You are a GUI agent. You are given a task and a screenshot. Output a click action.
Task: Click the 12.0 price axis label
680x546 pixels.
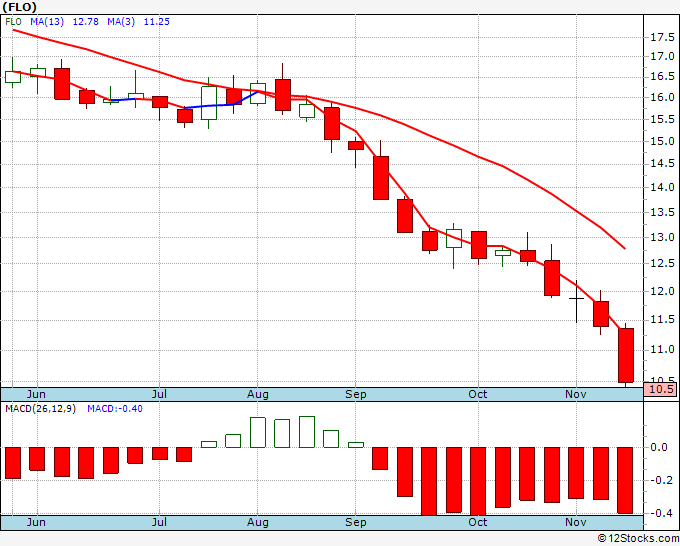tap(662, 291)
